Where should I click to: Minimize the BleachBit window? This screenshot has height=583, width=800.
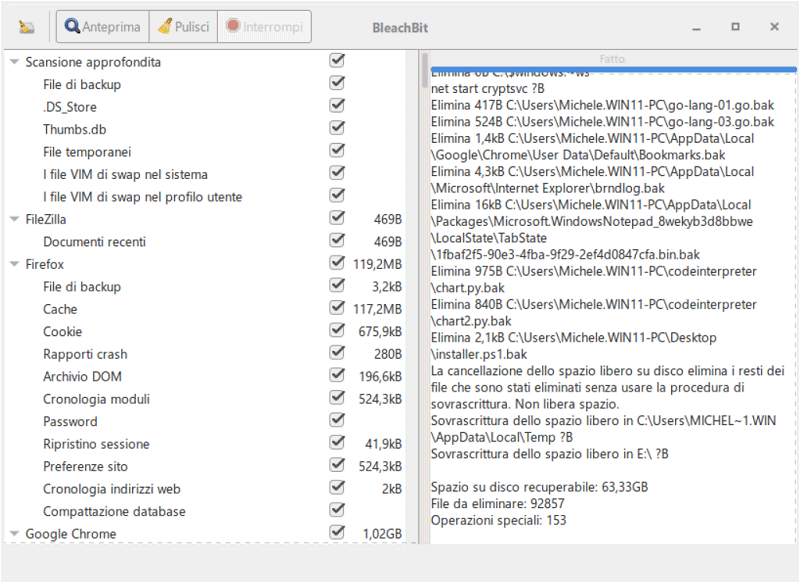696,28
